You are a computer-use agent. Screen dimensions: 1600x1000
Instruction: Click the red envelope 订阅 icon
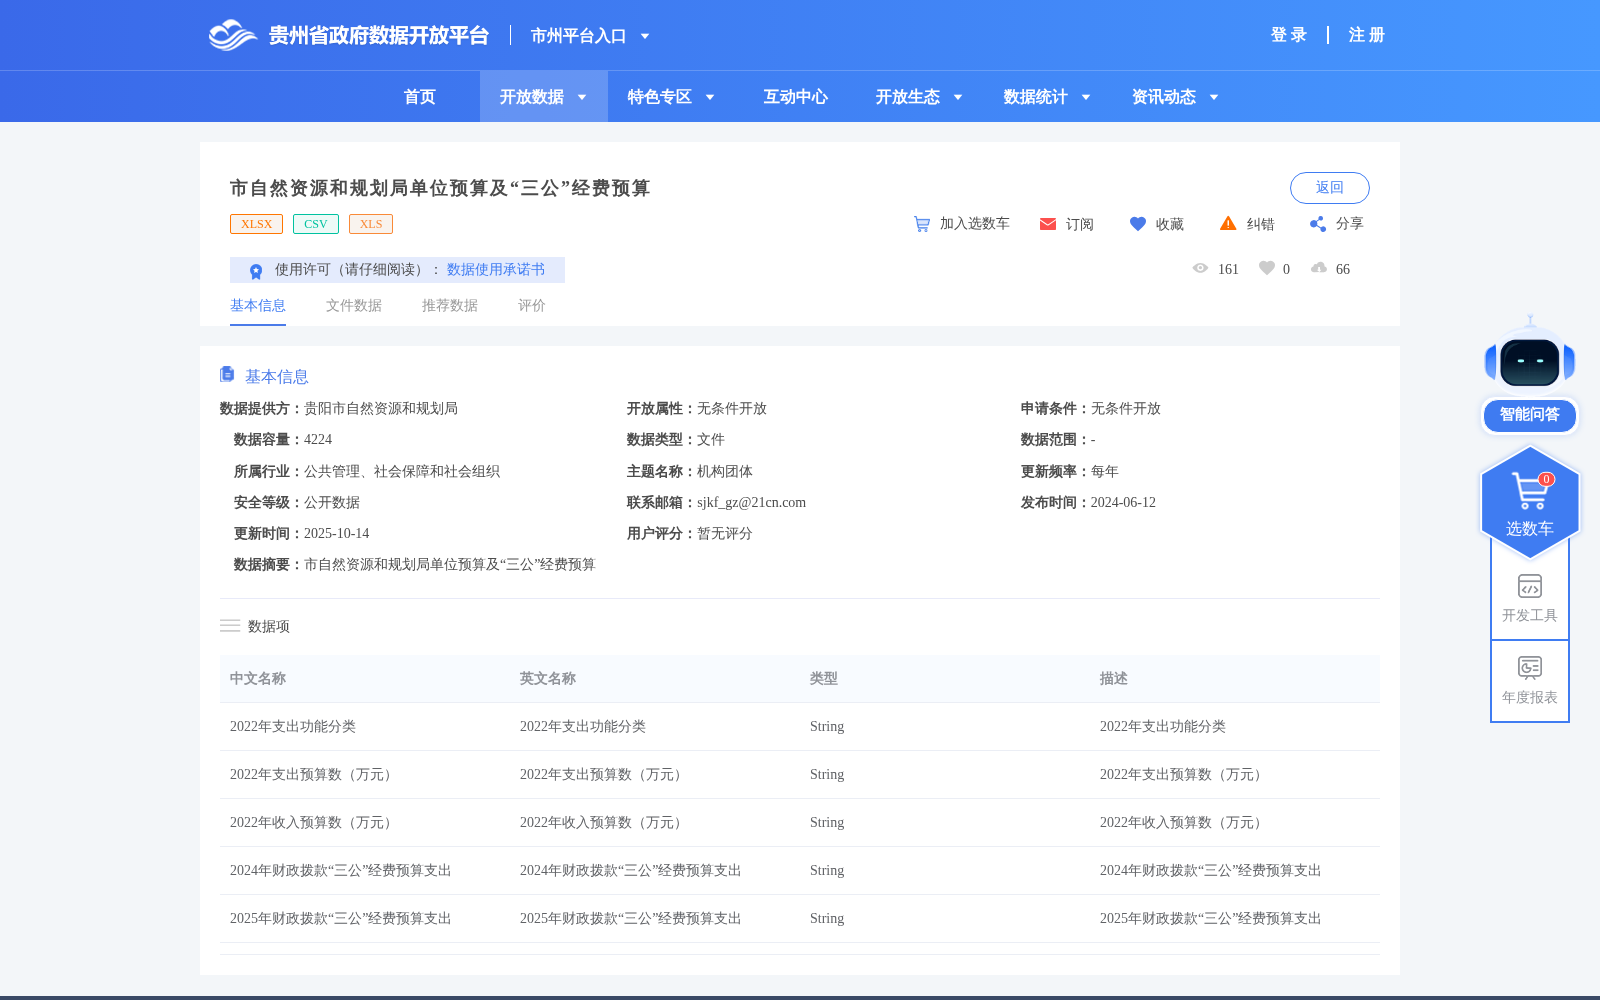tap(1048, 224)
